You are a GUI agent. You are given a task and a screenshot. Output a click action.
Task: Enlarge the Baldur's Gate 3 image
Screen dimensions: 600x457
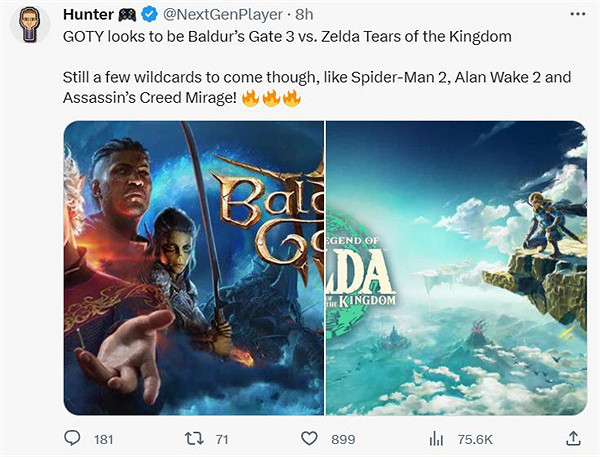[x=194, y=267]
